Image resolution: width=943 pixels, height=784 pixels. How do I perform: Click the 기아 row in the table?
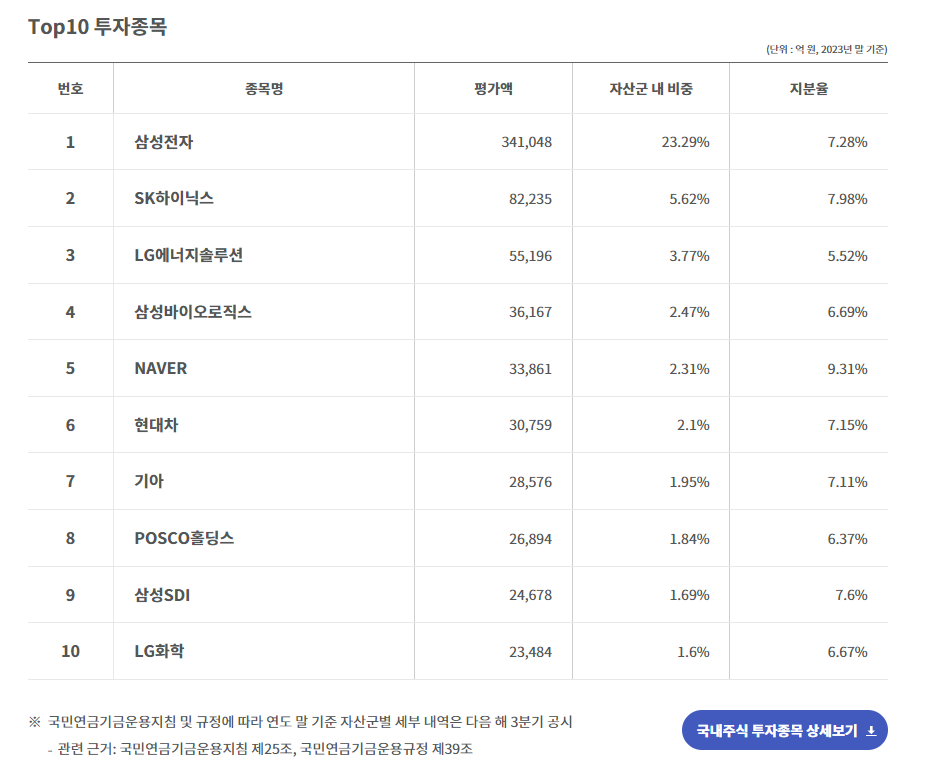(145, 480)
